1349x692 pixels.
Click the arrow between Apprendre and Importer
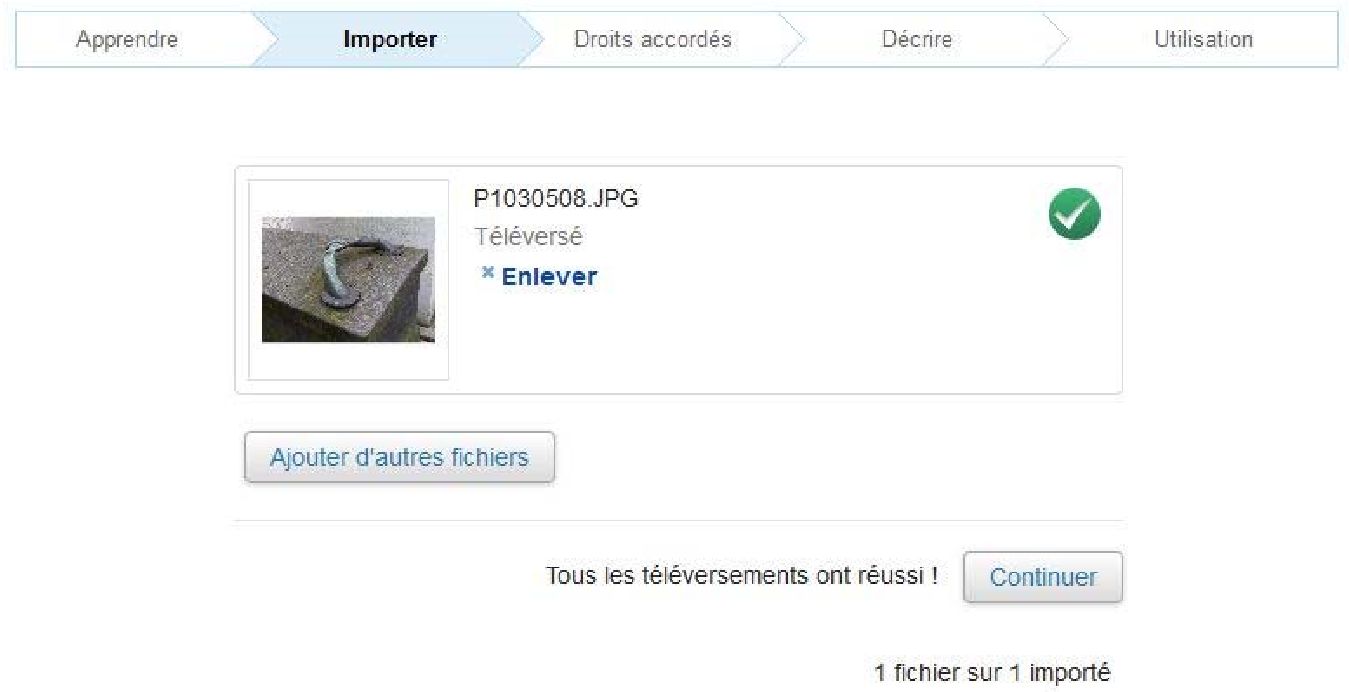[x=263, y=39]
